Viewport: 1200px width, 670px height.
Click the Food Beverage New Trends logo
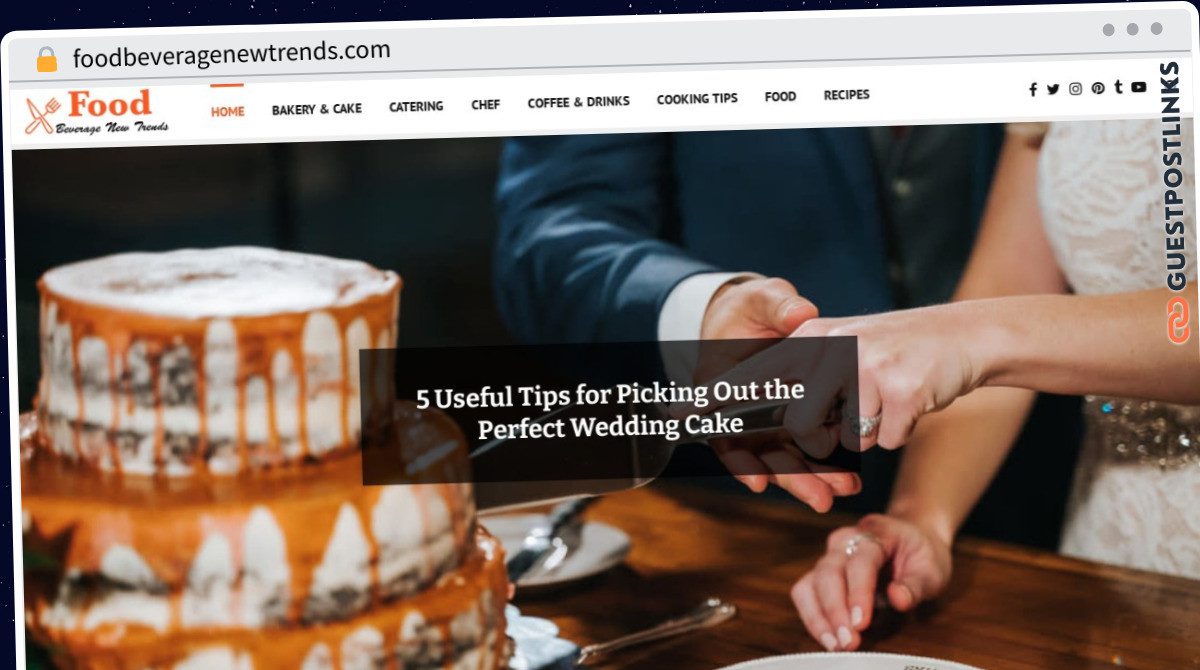pyautogui.click(x=97, y=113)
